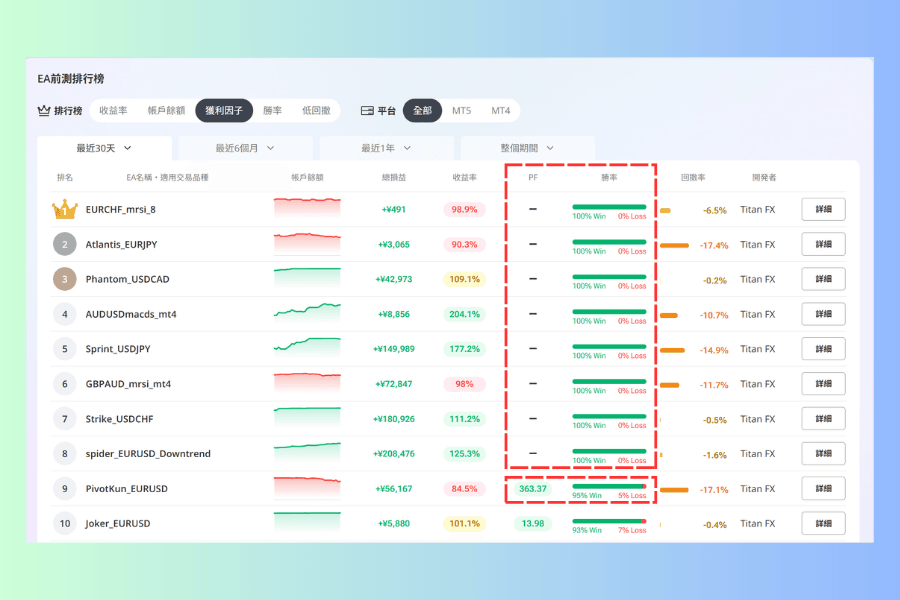Image resolution: width=900 pixels, height=600 pixels.
Task: Click the EURCHF_mrsi_8 balance chart thumbnail
Action: coord(307,208)
